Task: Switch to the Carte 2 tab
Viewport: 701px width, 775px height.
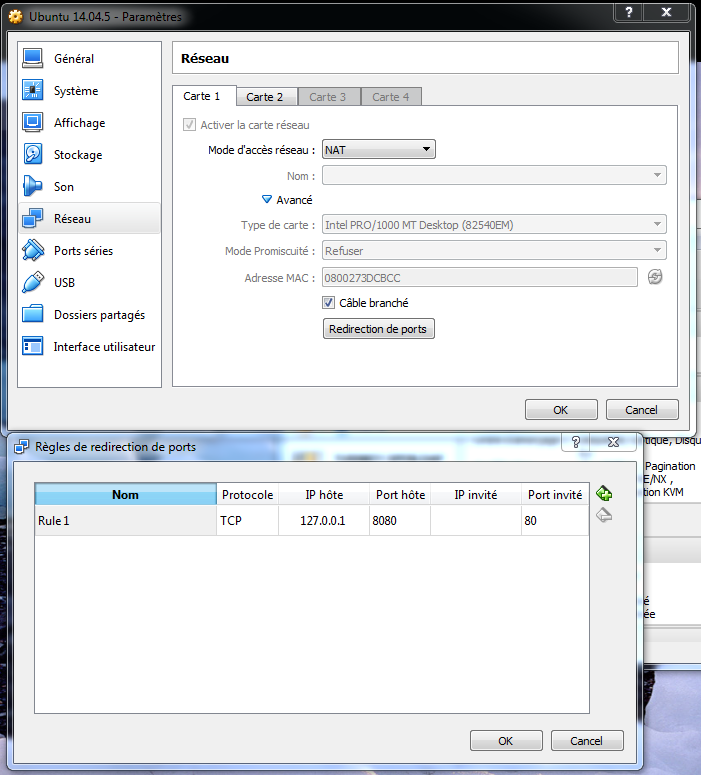Action: click(x=265, y=97)
